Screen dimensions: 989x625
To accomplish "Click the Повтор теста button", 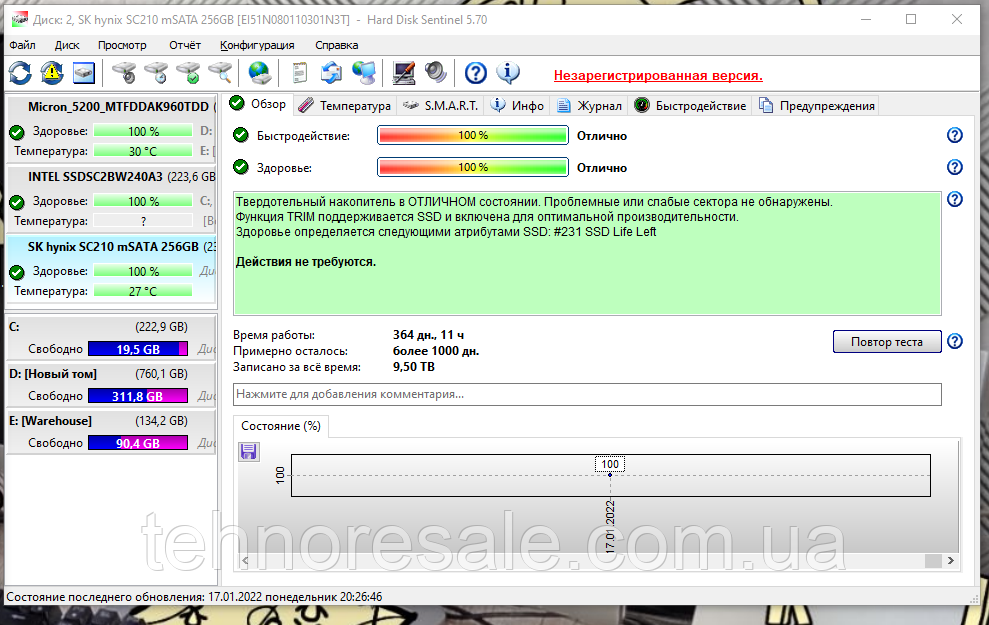I will pos(886,342).
